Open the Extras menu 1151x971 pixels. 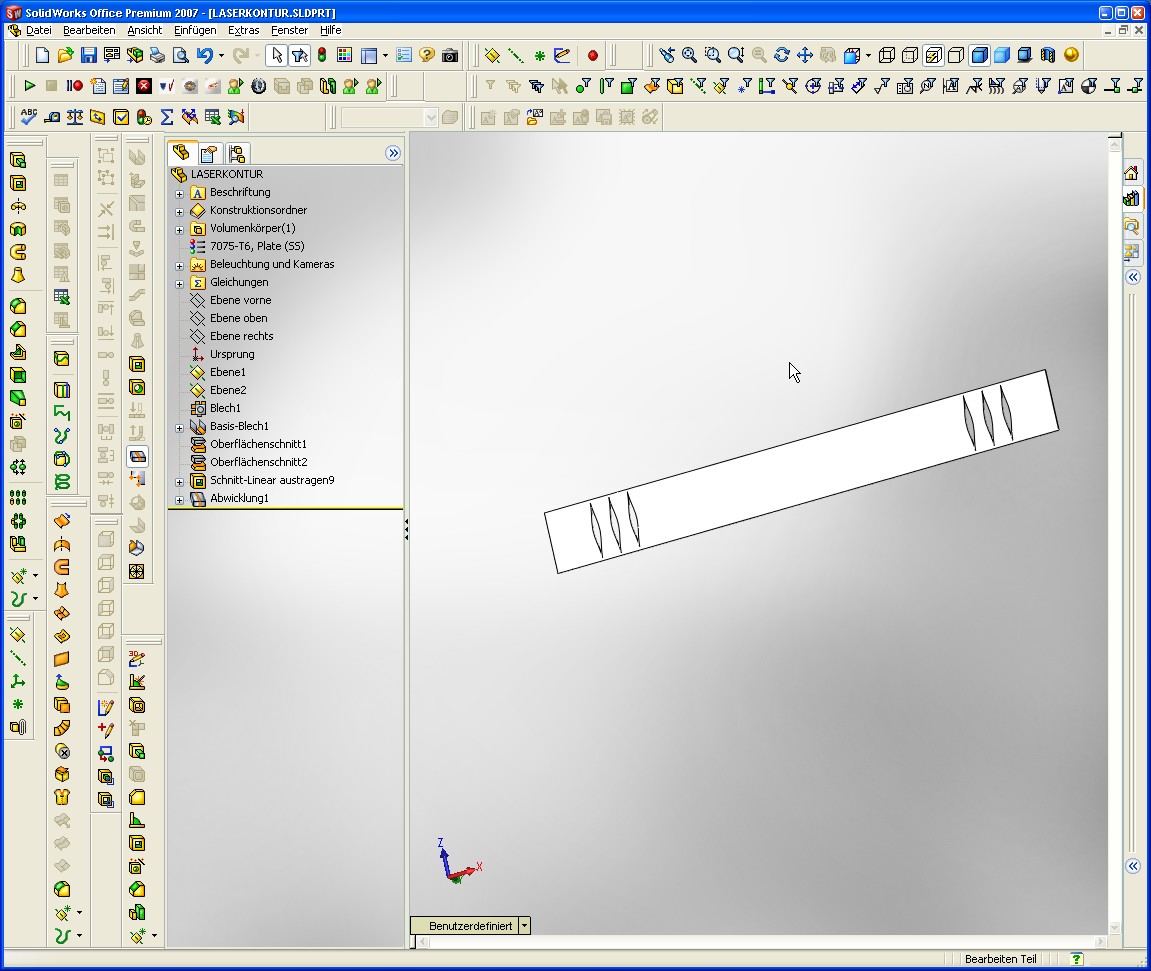[x=243, y=30]
